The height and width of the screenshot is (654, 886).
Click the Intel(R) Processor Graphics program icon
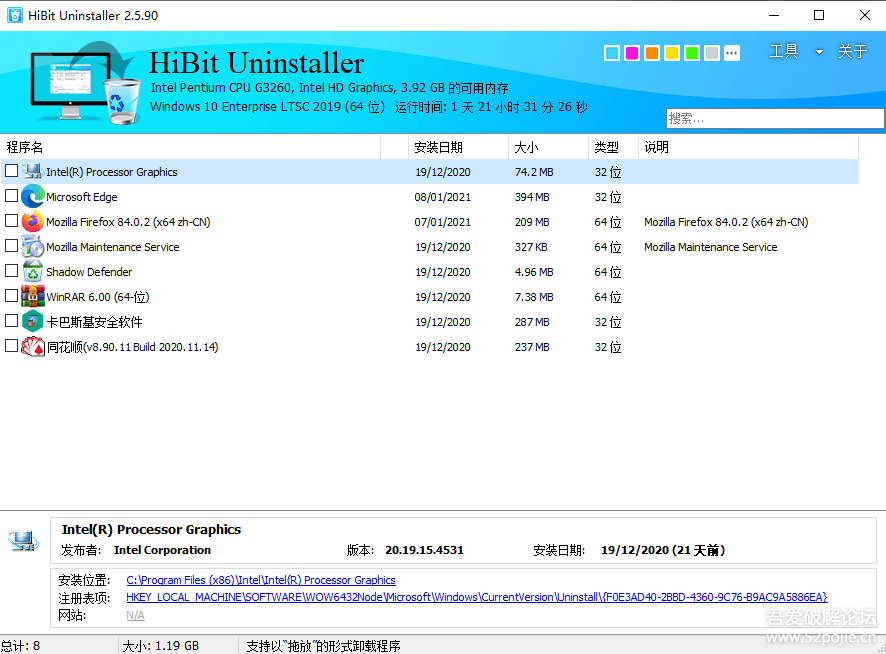pos(33,171)
